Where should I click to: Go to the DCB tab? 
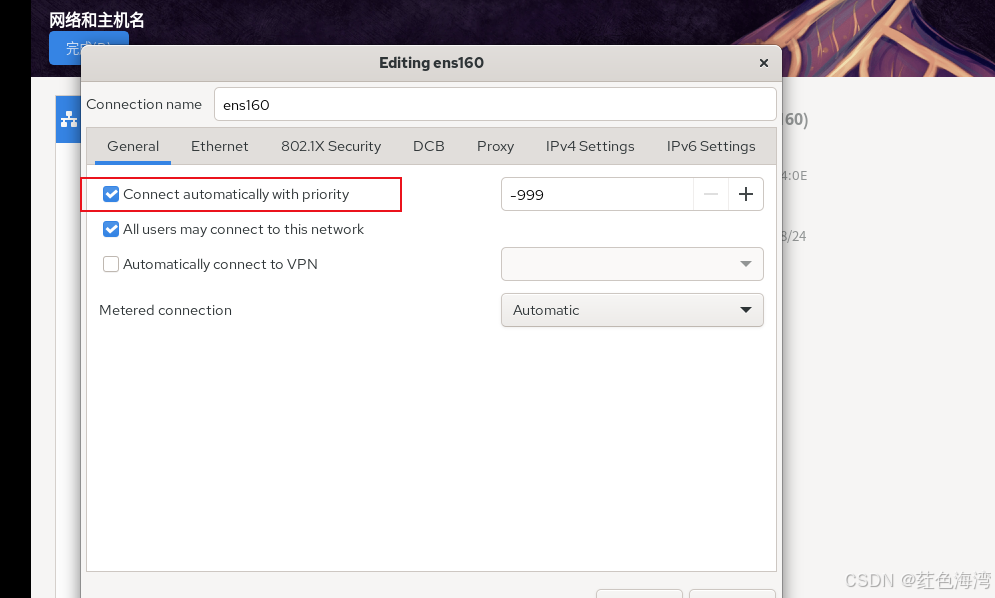[428, 147]
